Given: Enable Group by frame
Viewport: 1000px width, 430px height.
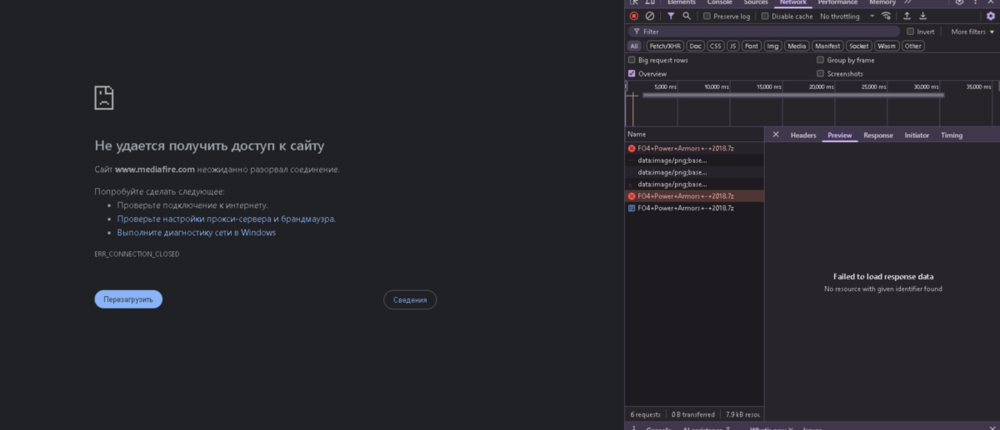Looking at the screenshot, I should point(820,60).
